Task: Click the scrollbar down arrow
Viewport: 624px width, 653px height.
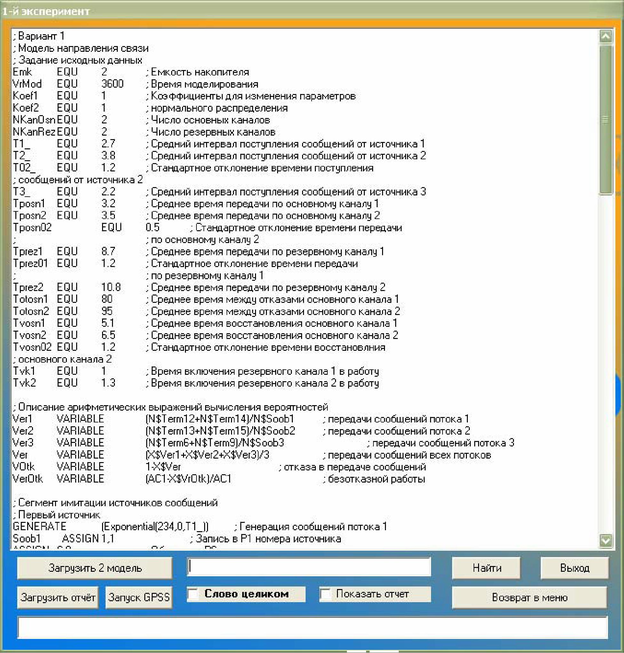Action: (x=606, y=541)
